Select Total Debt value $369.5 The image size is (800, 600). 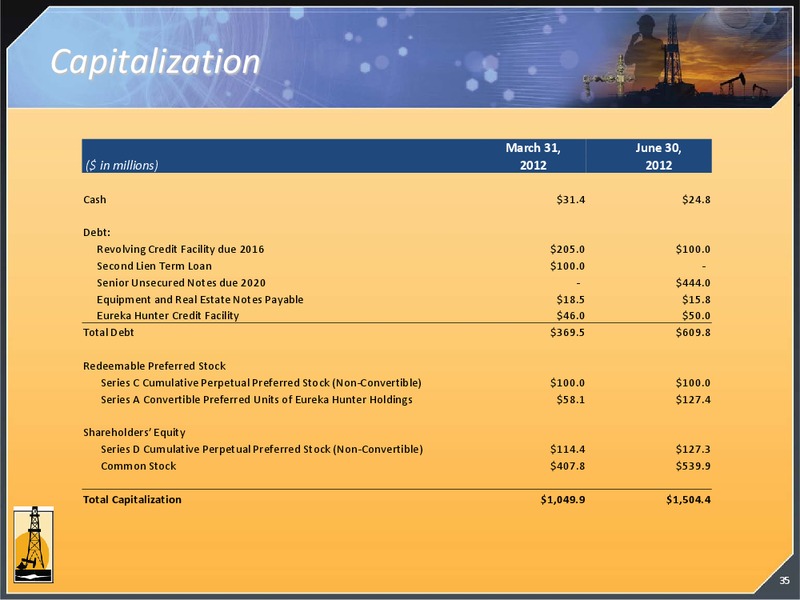tap(567, 333)
